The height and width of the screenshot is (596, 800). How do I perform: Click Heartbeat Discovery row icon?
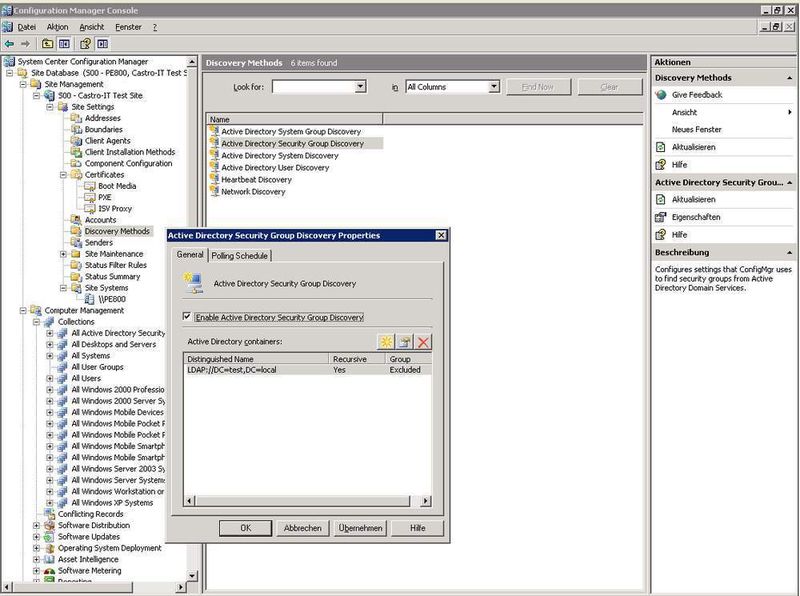point(214,179)
